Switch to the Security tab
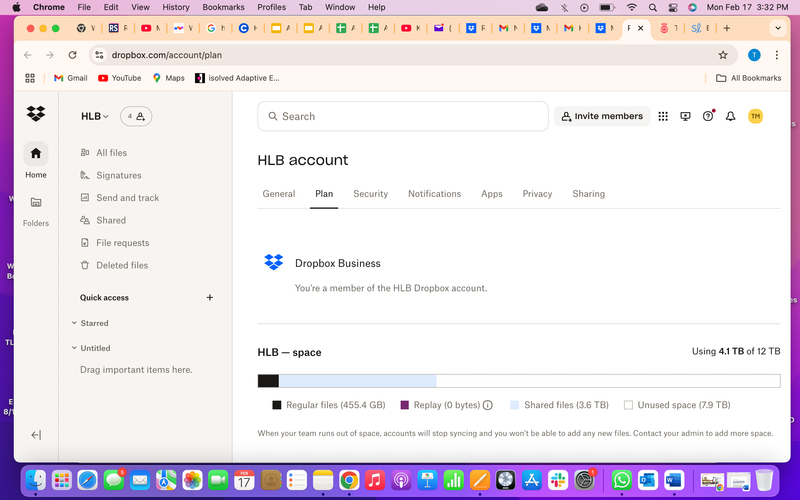 tap(370, 194)
